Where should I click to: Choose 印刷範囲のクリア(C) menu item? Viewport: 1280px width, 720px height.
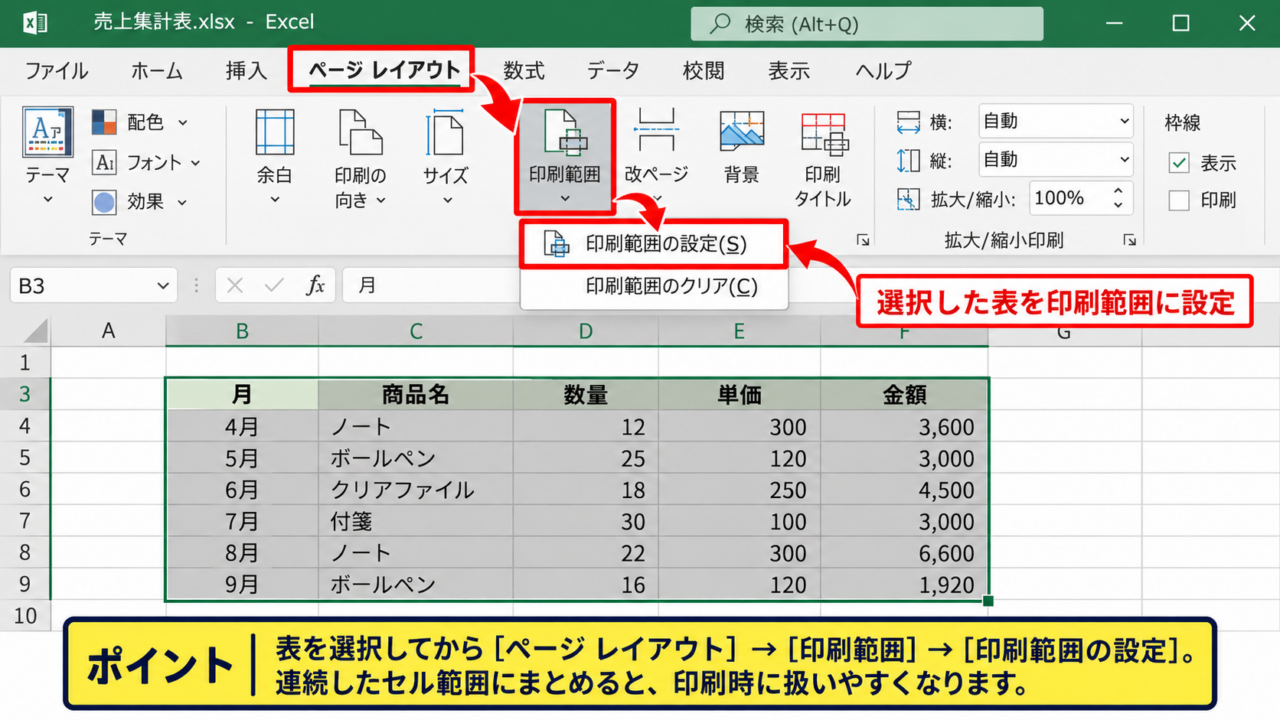(x=654, y=287)
